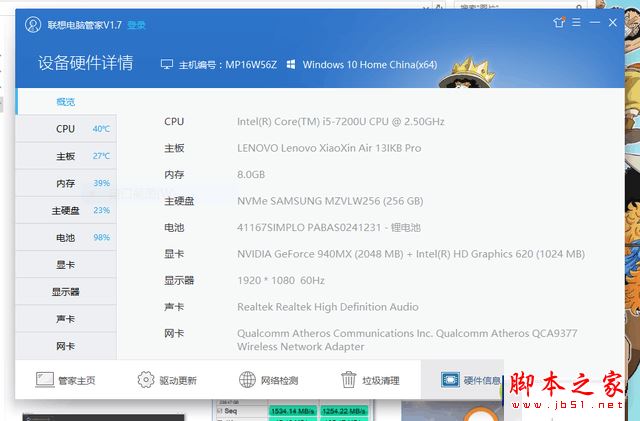The height and width of the screenshot is (421, 640).
Task: Click the trash bin icon for 垃圾清理
Action: 349,380
